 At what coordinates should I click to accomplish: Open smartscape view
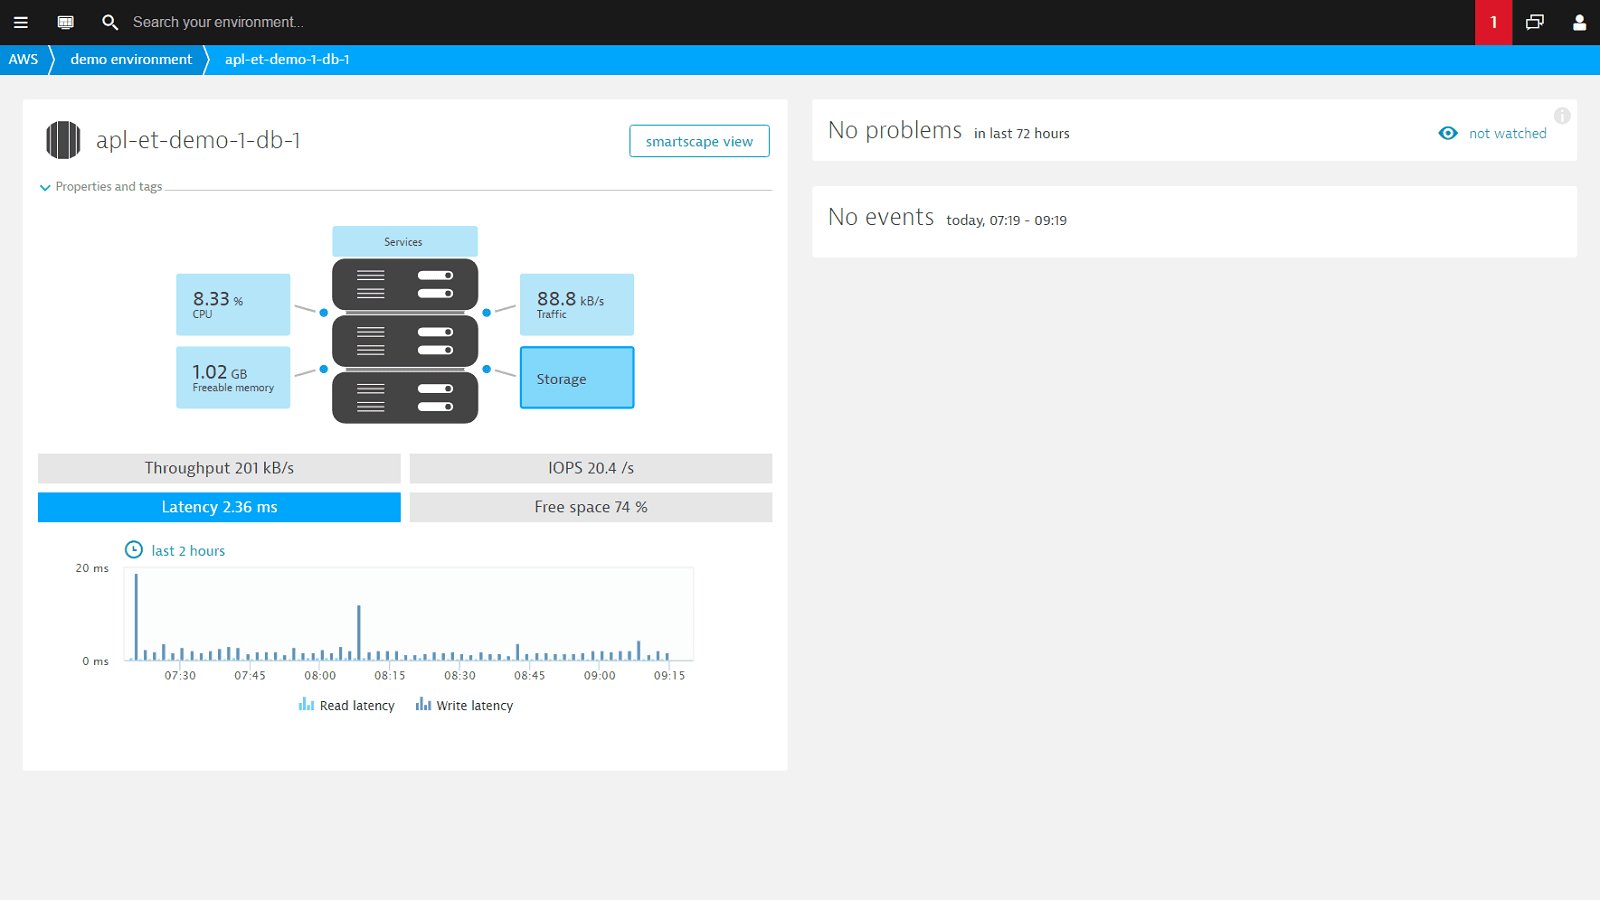[699, 141]
